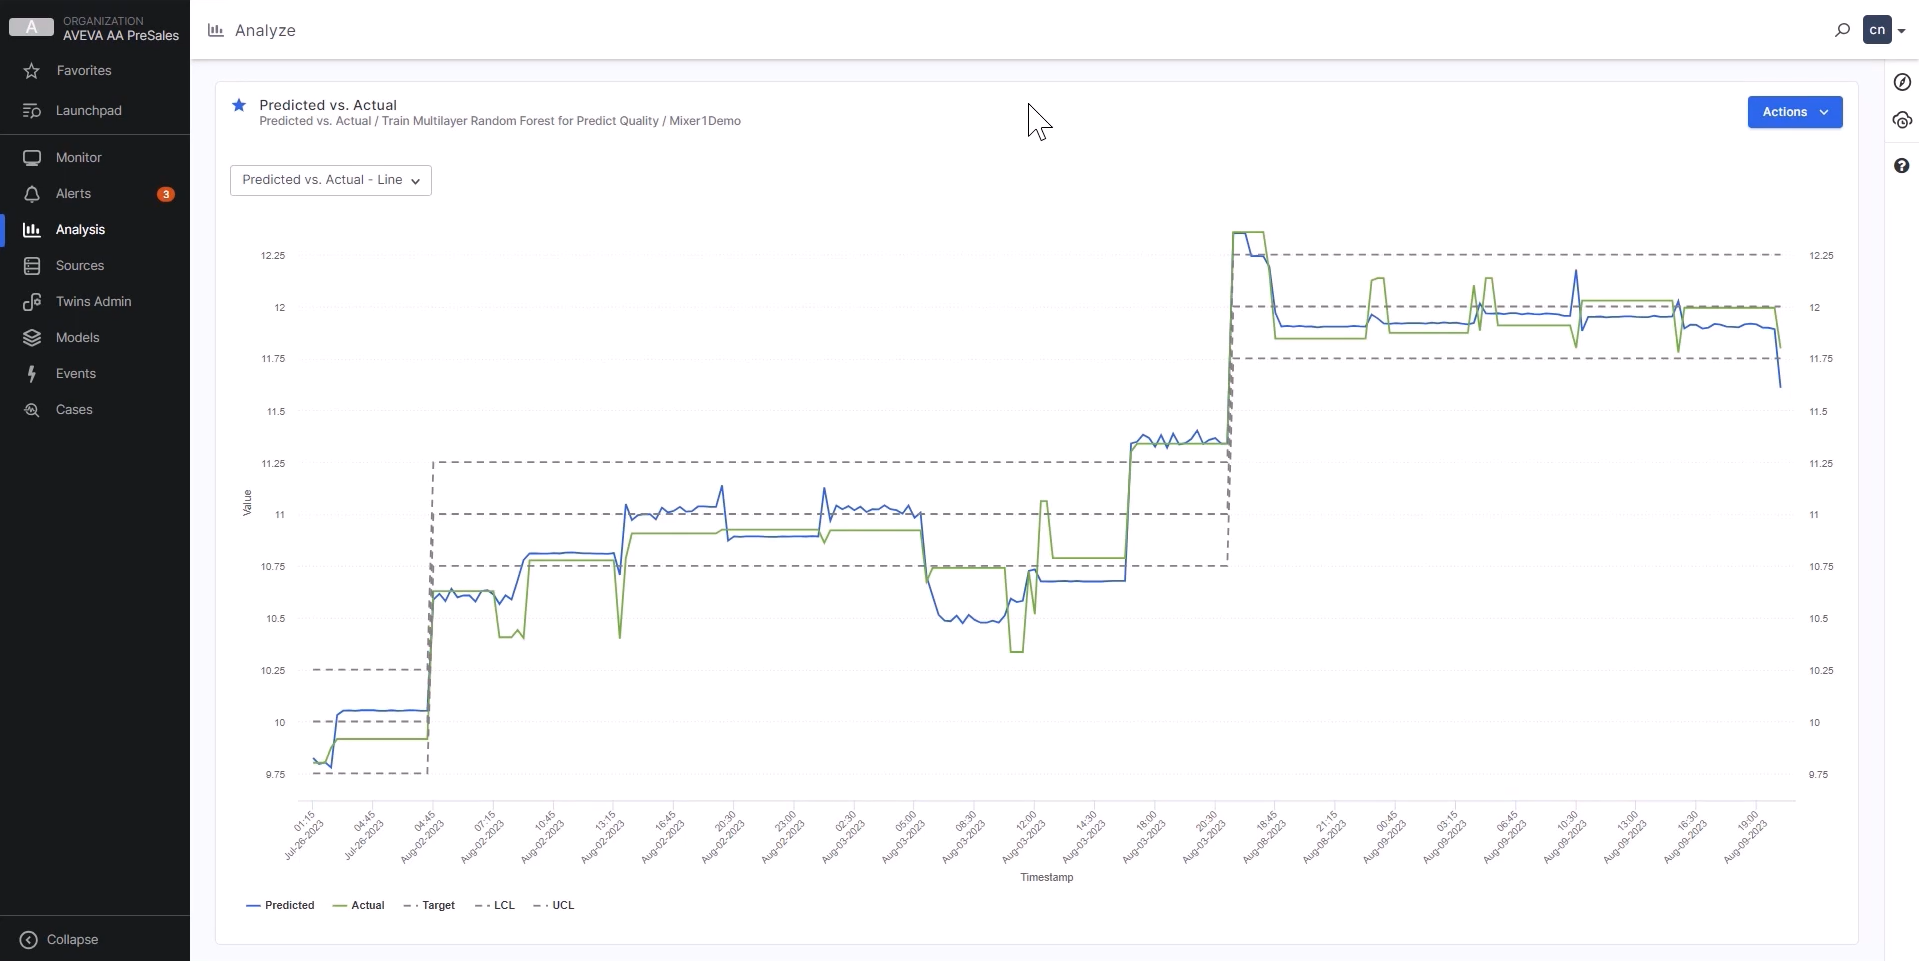Open the help question mark icon
The image size is (1919, 961).
coord(1902,166)
